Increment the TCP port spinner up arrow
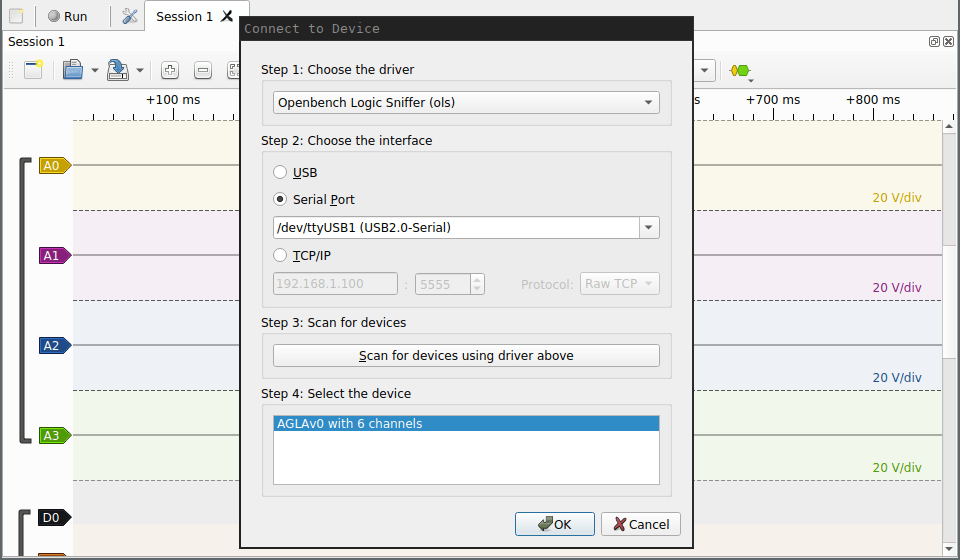 coord(478,279)
